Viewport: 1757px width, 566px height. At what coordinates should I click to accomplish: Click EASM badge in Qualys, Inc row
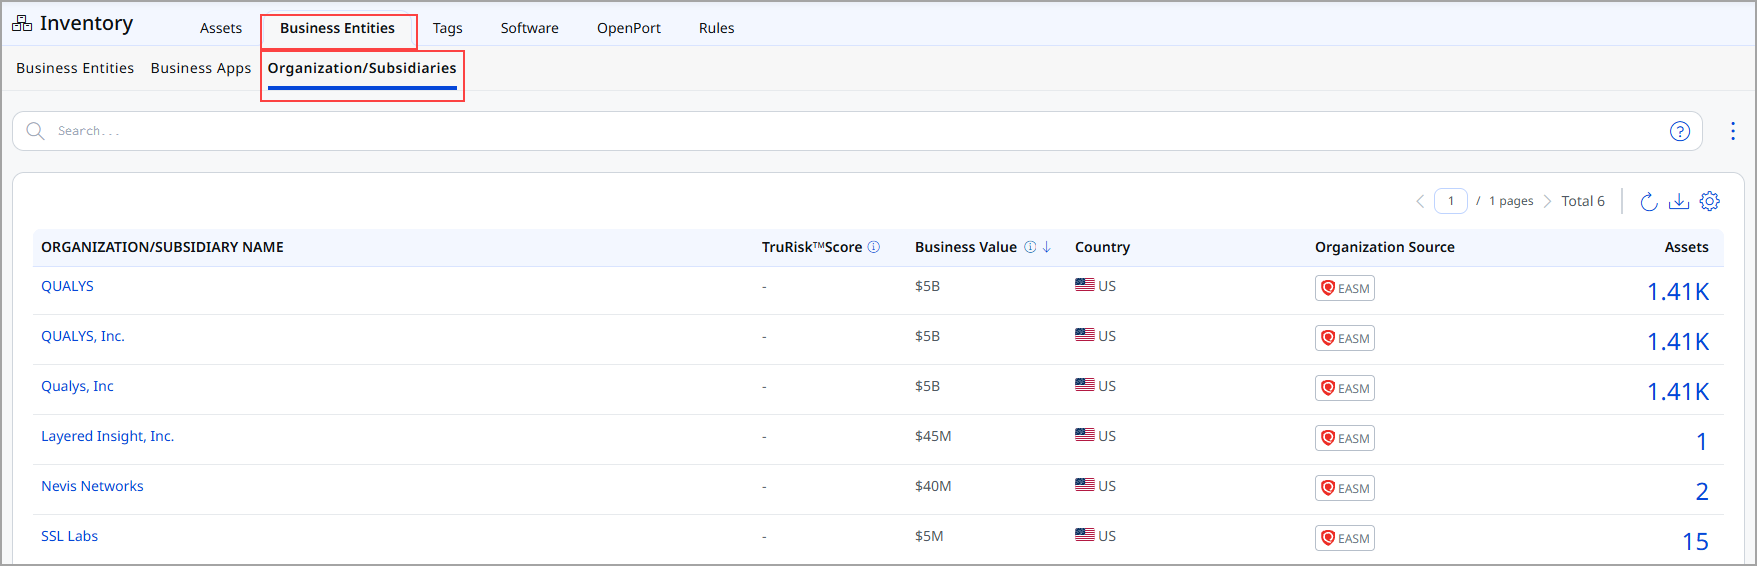point(1344,388)
